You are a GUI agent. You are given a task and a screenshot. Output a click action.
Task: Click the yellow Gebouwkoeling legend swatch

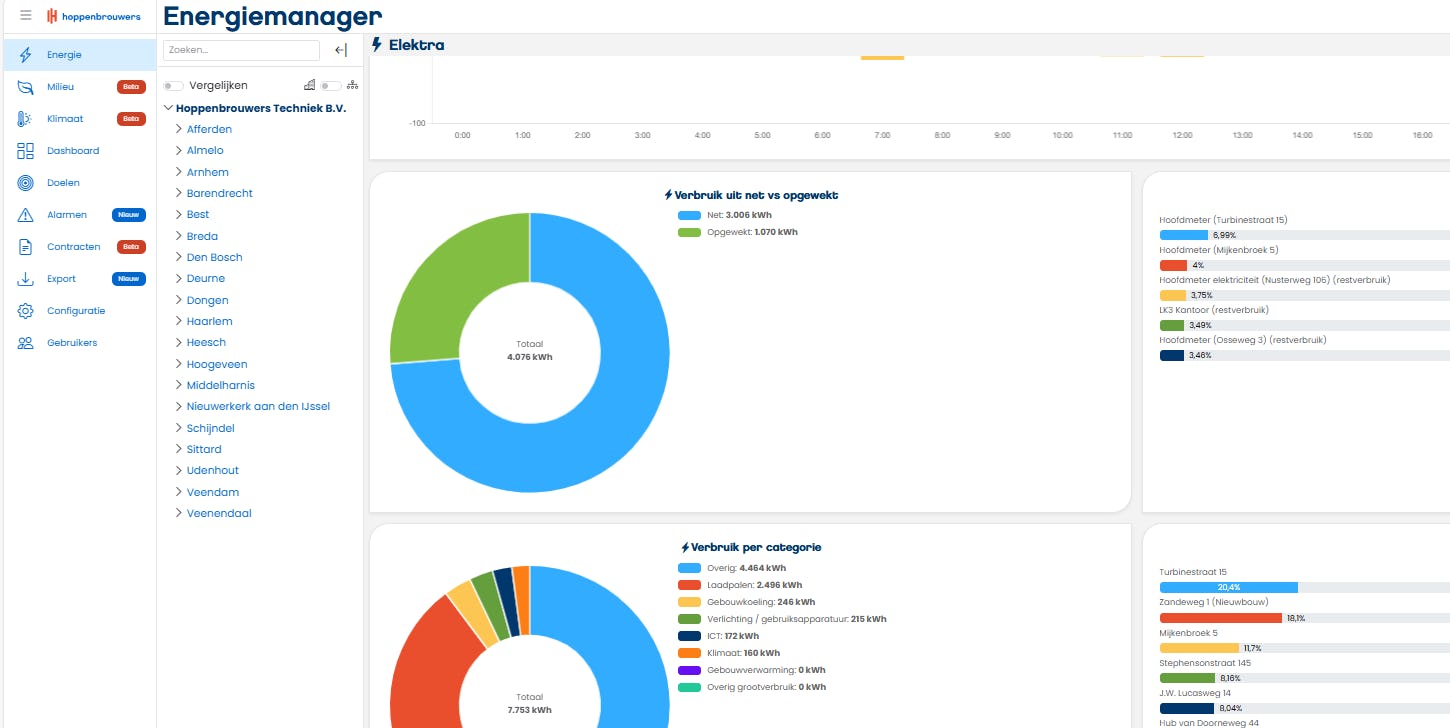click(x=690, y=602)
